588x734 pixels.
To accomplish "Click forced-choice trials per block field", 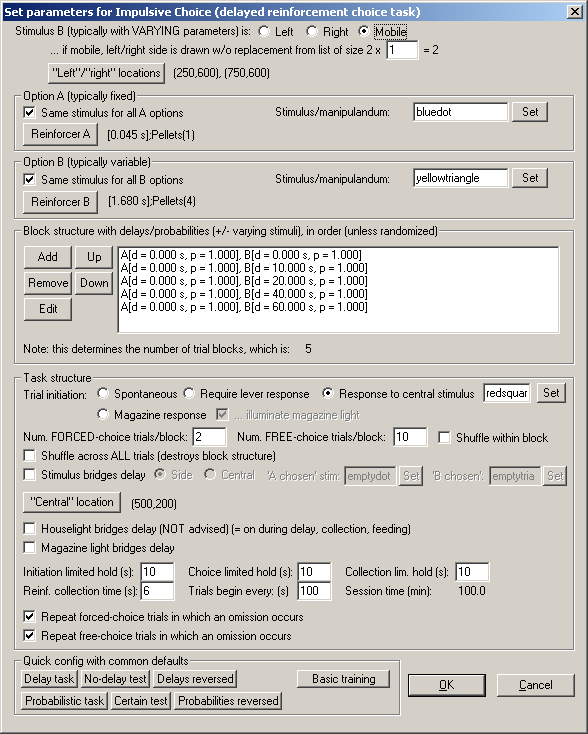I will pos(209,437).
